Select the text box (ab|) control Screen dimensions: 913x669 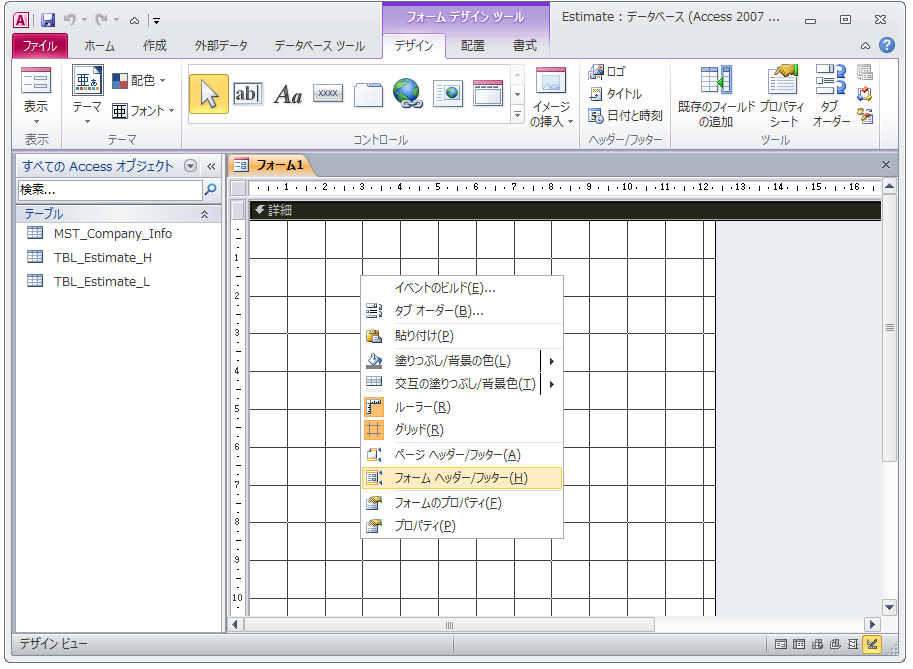tap(247, 94)
